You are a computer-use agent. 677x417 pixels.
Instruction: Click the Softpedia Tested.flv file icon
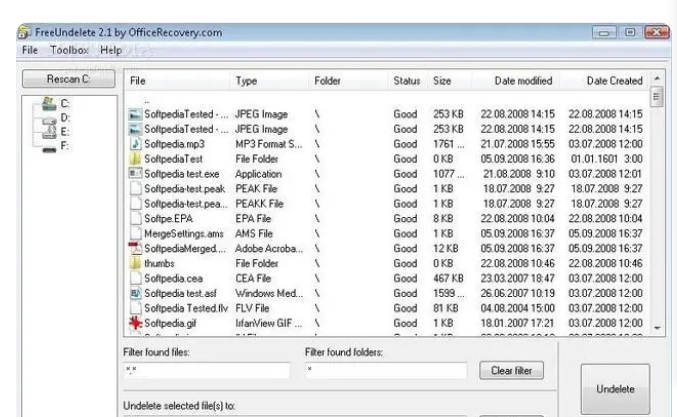point(136,308)
